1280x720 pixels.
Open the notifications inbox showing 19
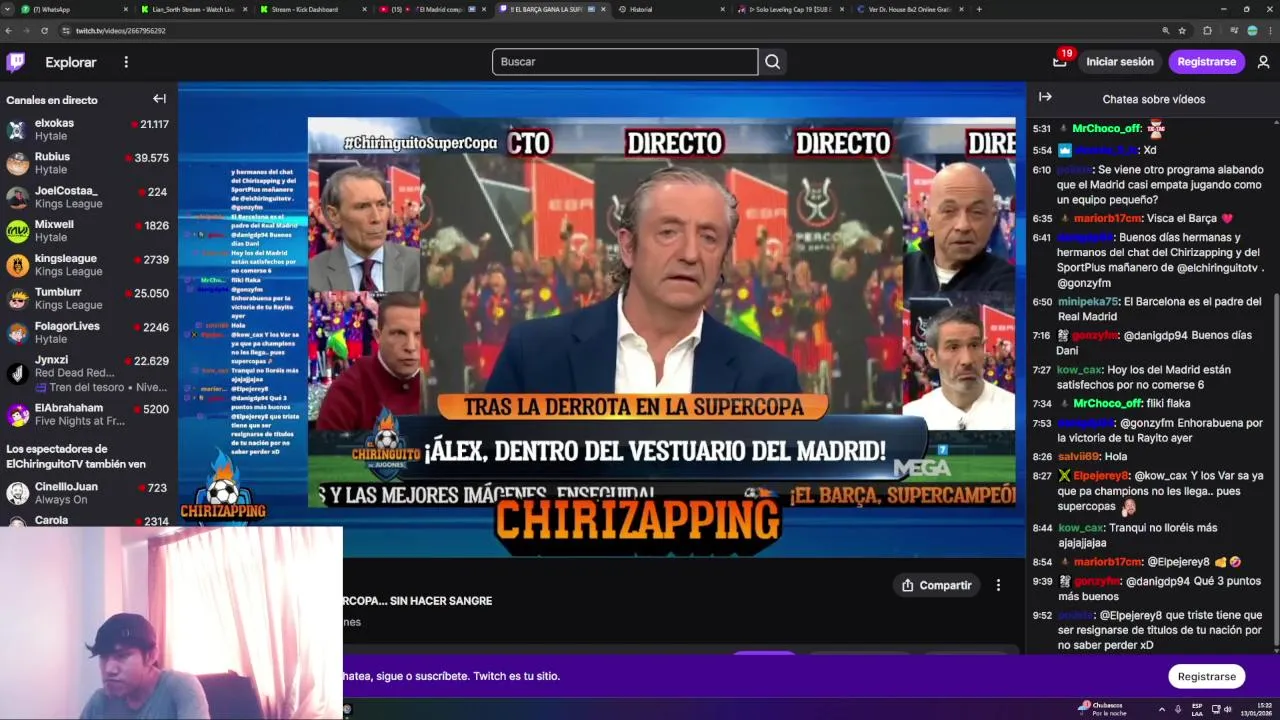point(1060,61)
